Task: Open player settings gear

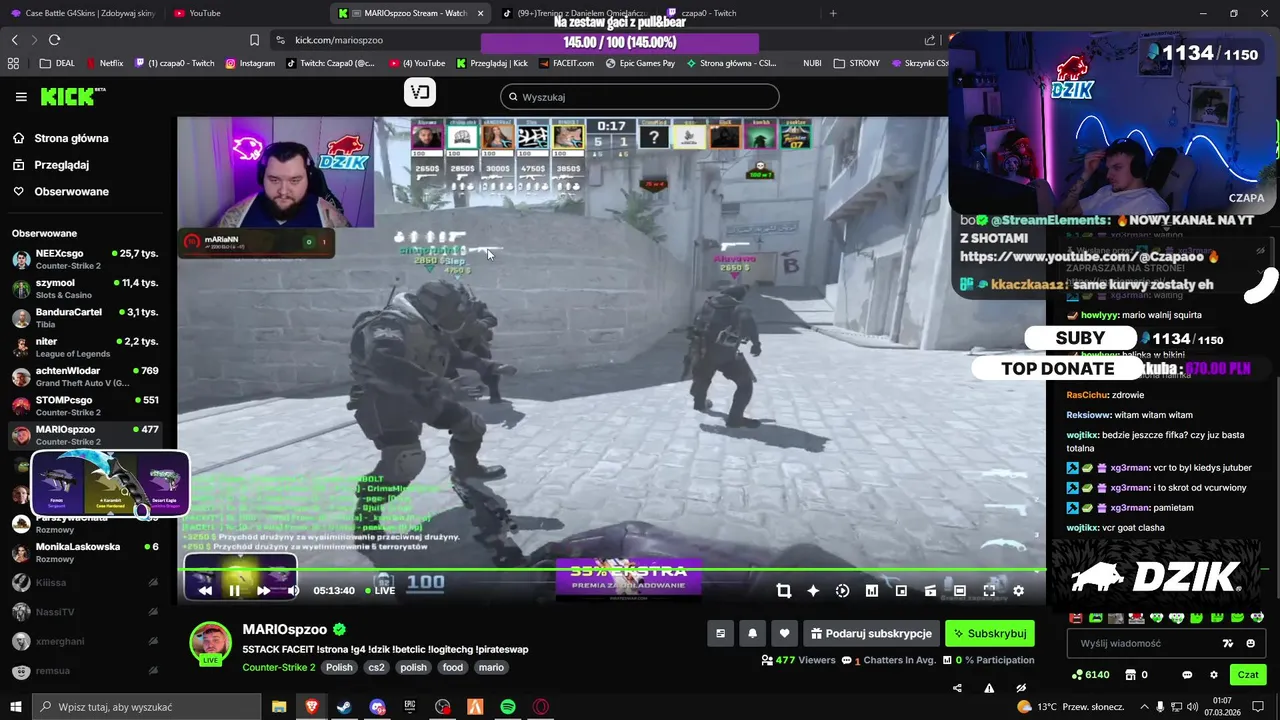Action: click(1018, 591)
